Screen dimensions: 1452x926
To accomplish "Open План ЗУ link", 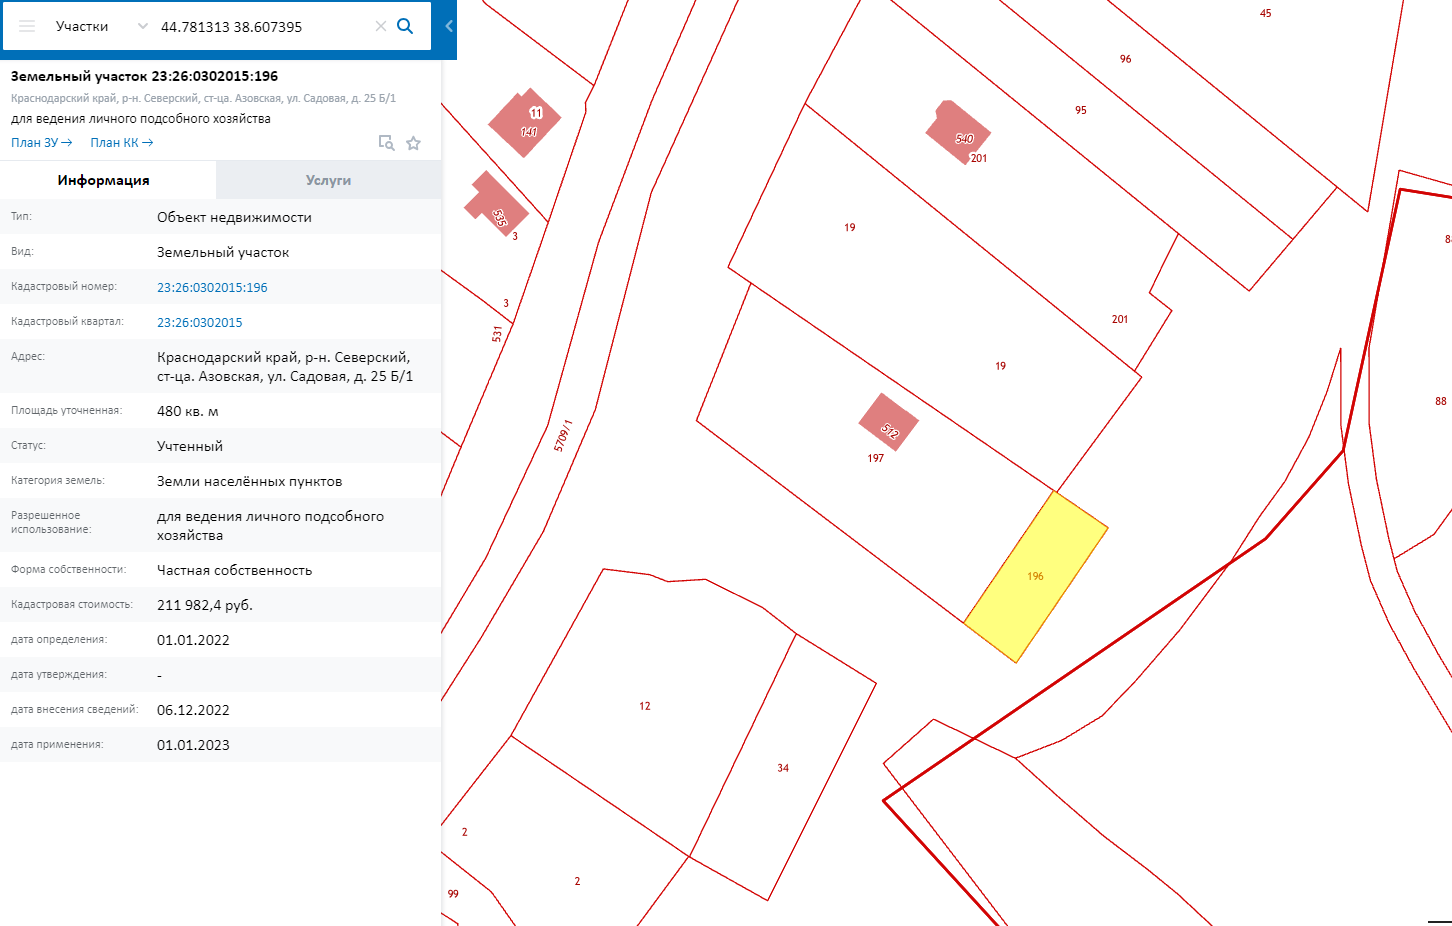I will (x=42, y=143).
